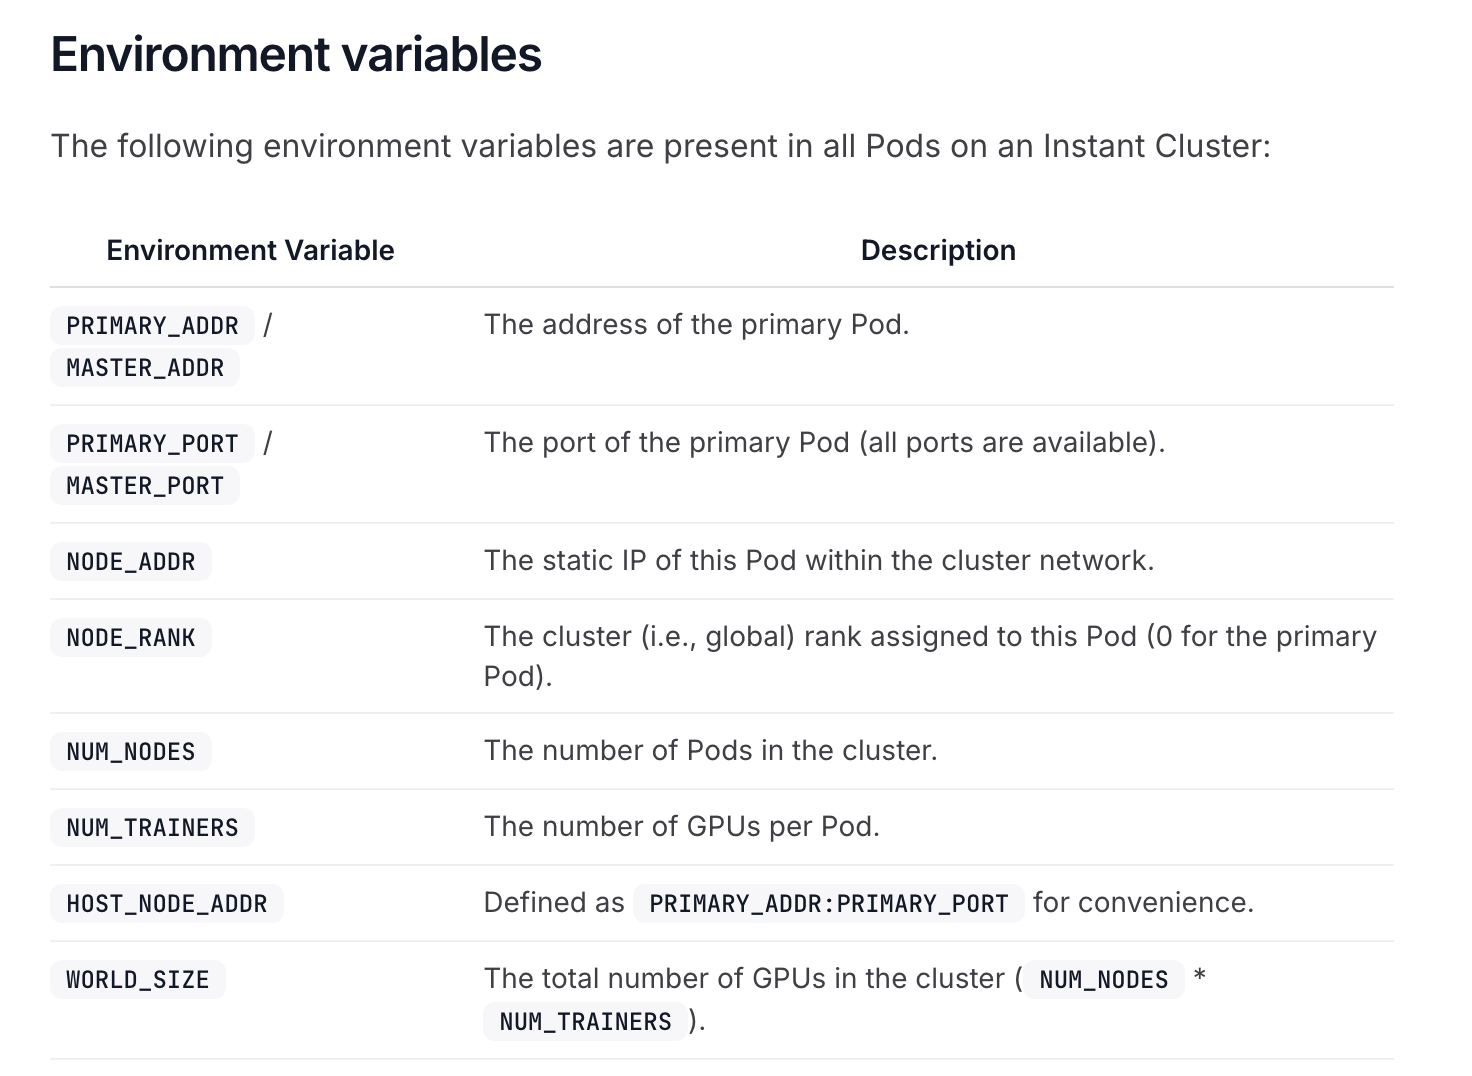Click NUM_NODES code inside the WORLD_SIZE description

1103,980
